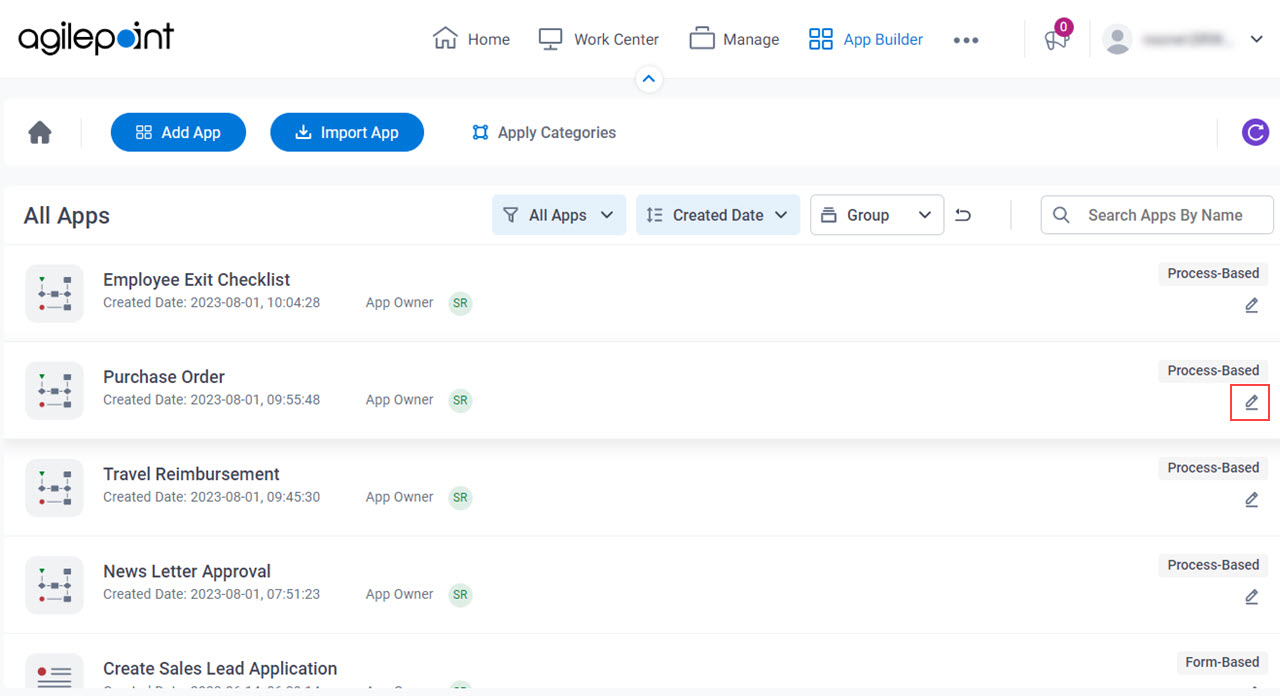The height and width of the screenshot is (696, 1280).
Task: Collapse the top navigation with the up chevron
Action: click(x=649, y=79)
